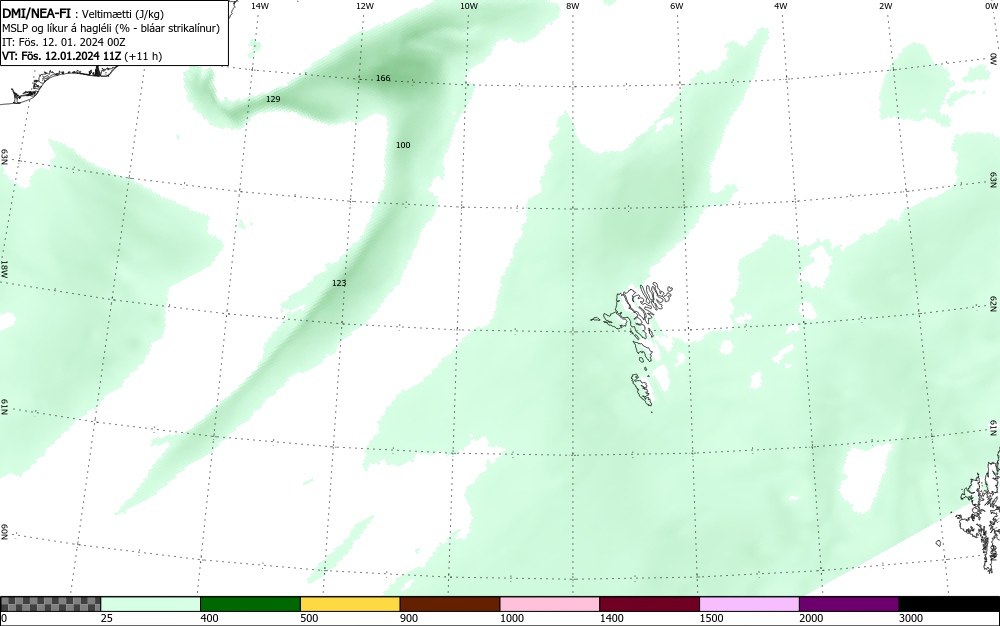Click the MSLP og líkur á hagléli line

click(111, 28)
